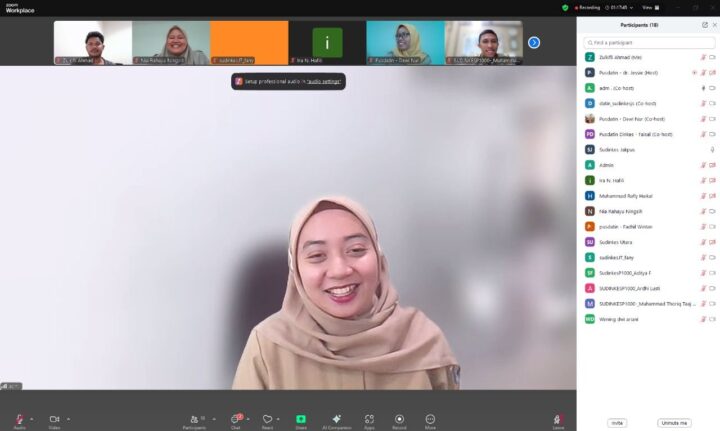Select sudinkesJT_fany participant row

point(649,257)
